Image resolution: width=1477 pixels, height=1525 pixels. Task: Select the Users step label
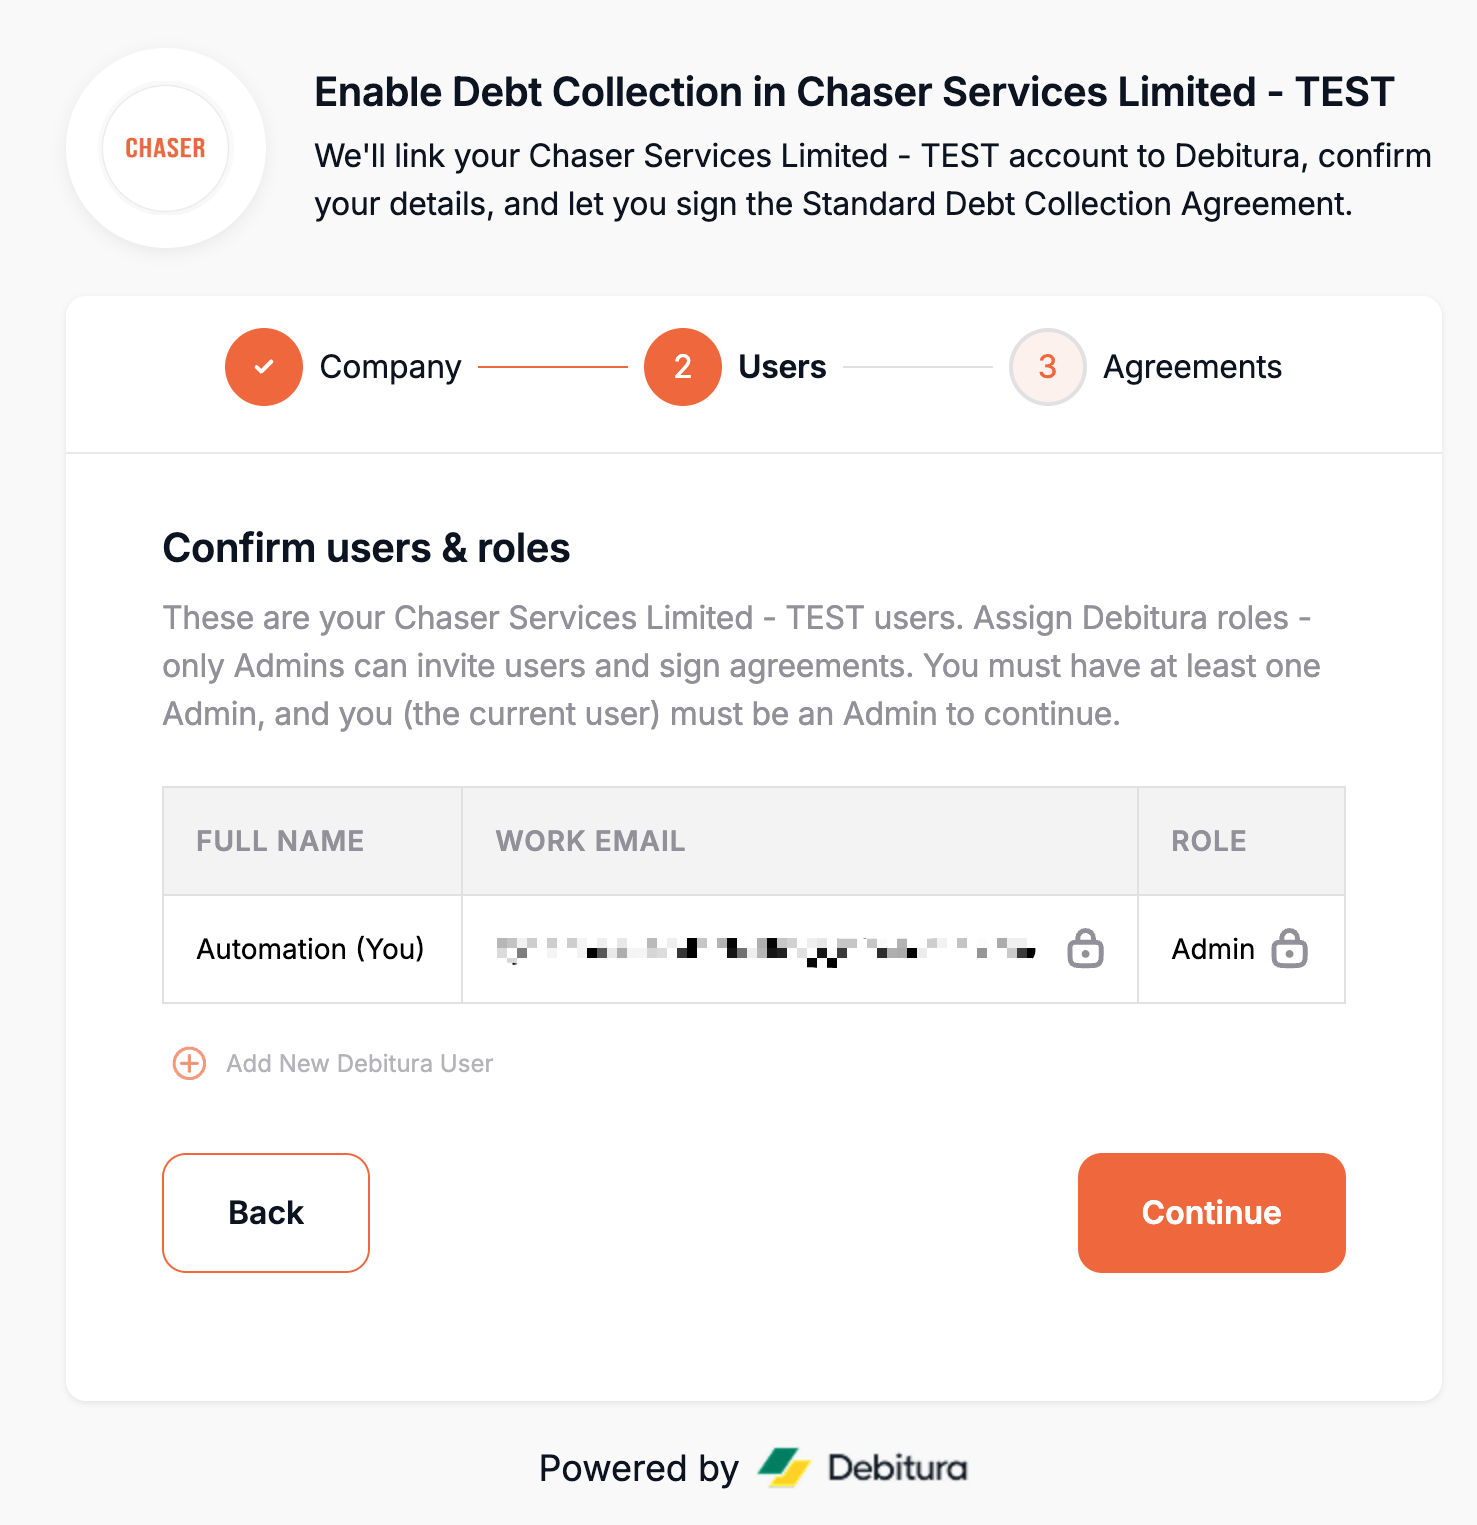[782, 367]
